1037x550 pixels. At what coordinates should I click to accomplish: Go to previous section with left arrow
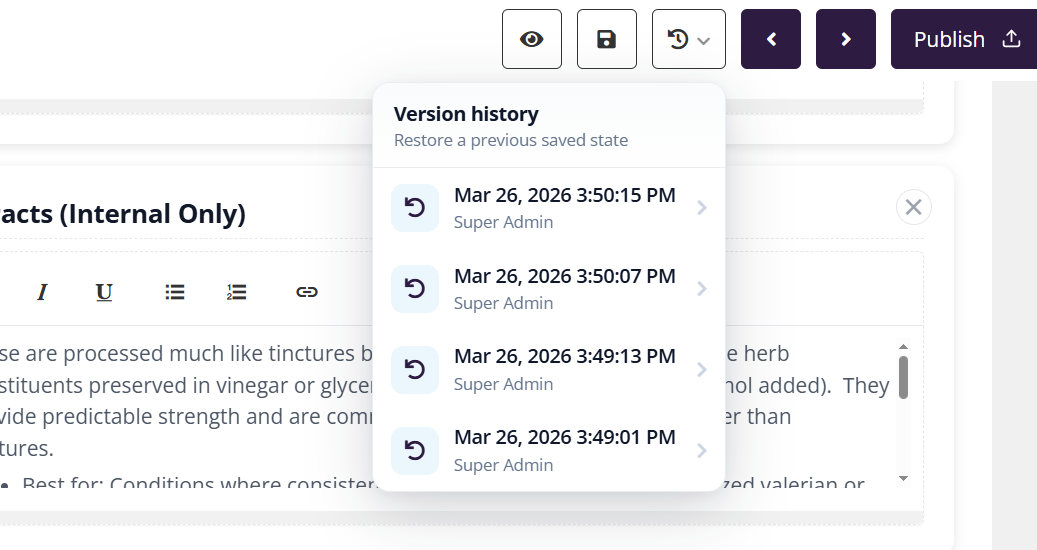tap(770, 39)
